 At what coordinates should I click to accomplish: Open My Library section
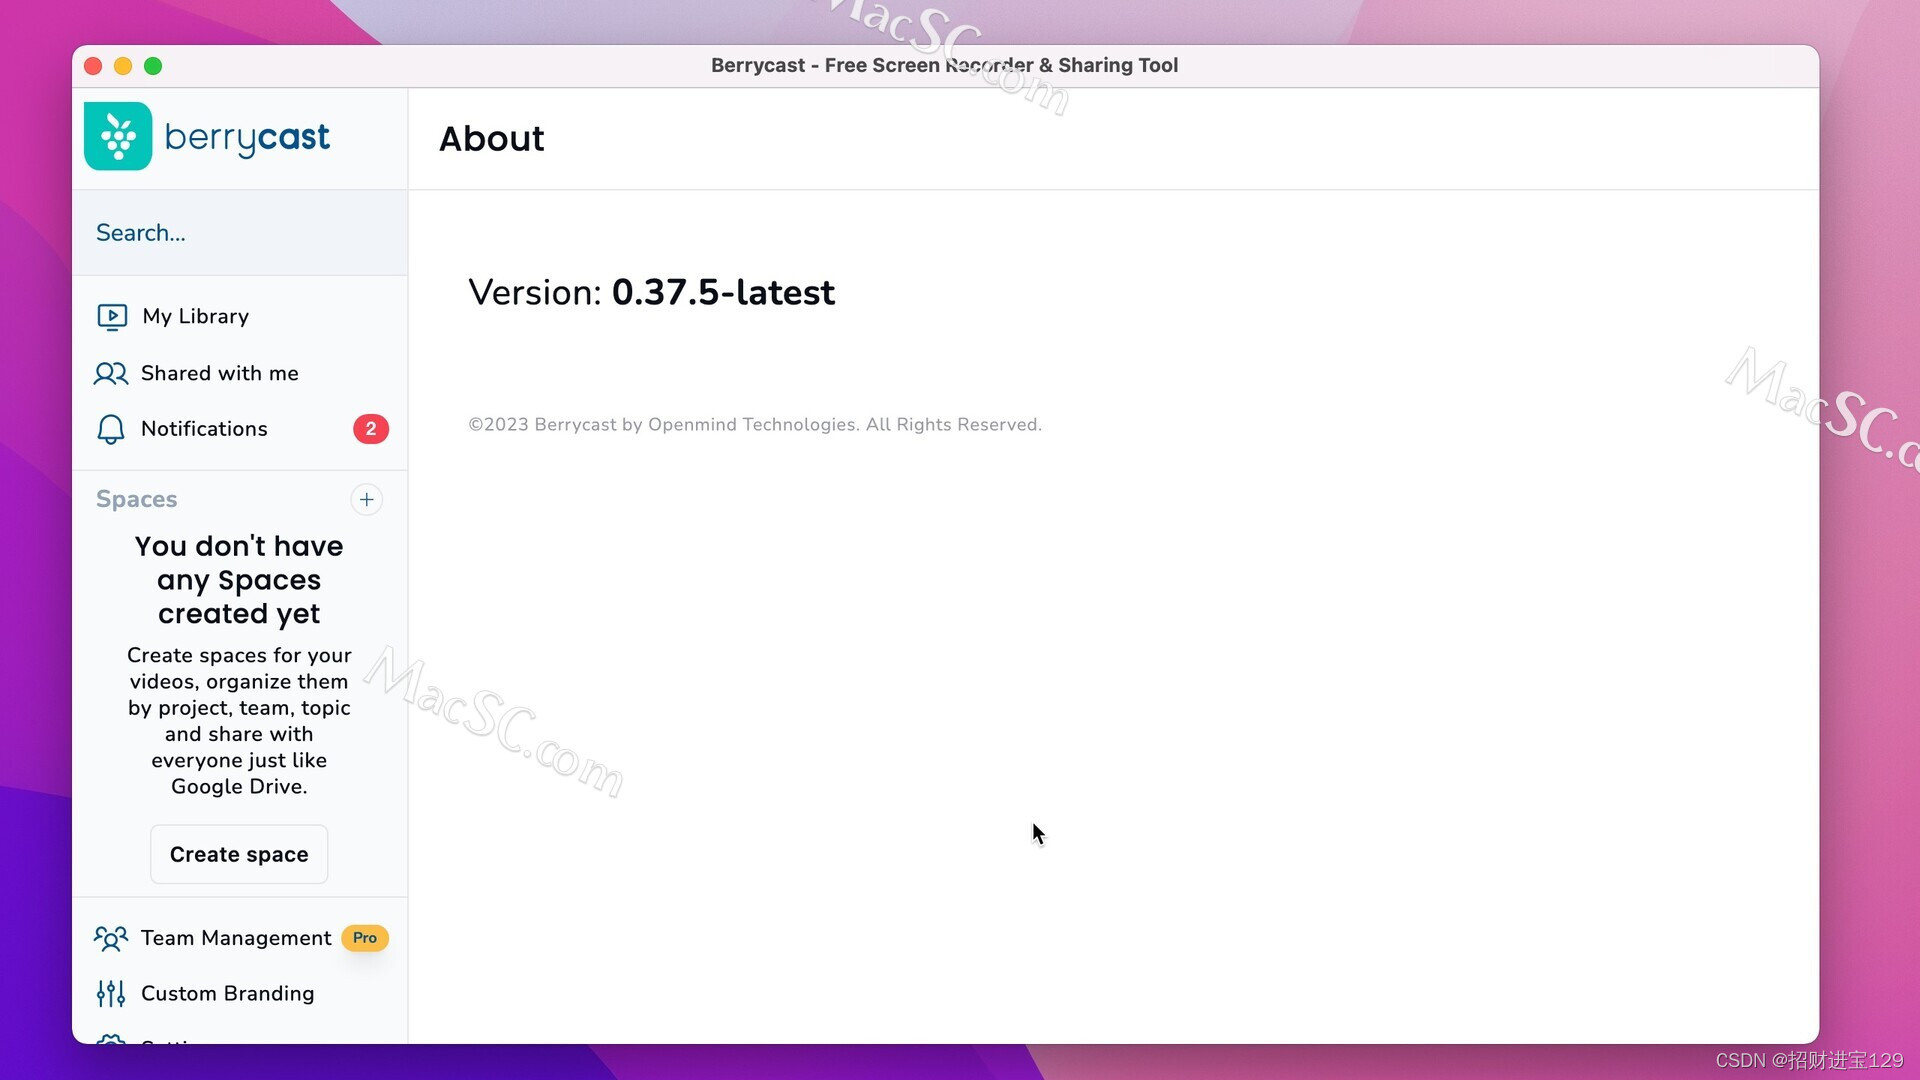195,315
